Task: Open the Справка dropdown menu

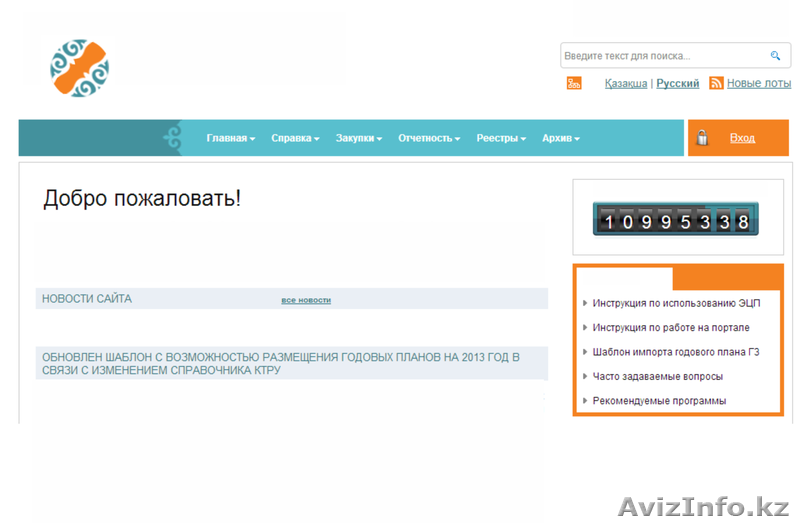Action: [295, 138]
